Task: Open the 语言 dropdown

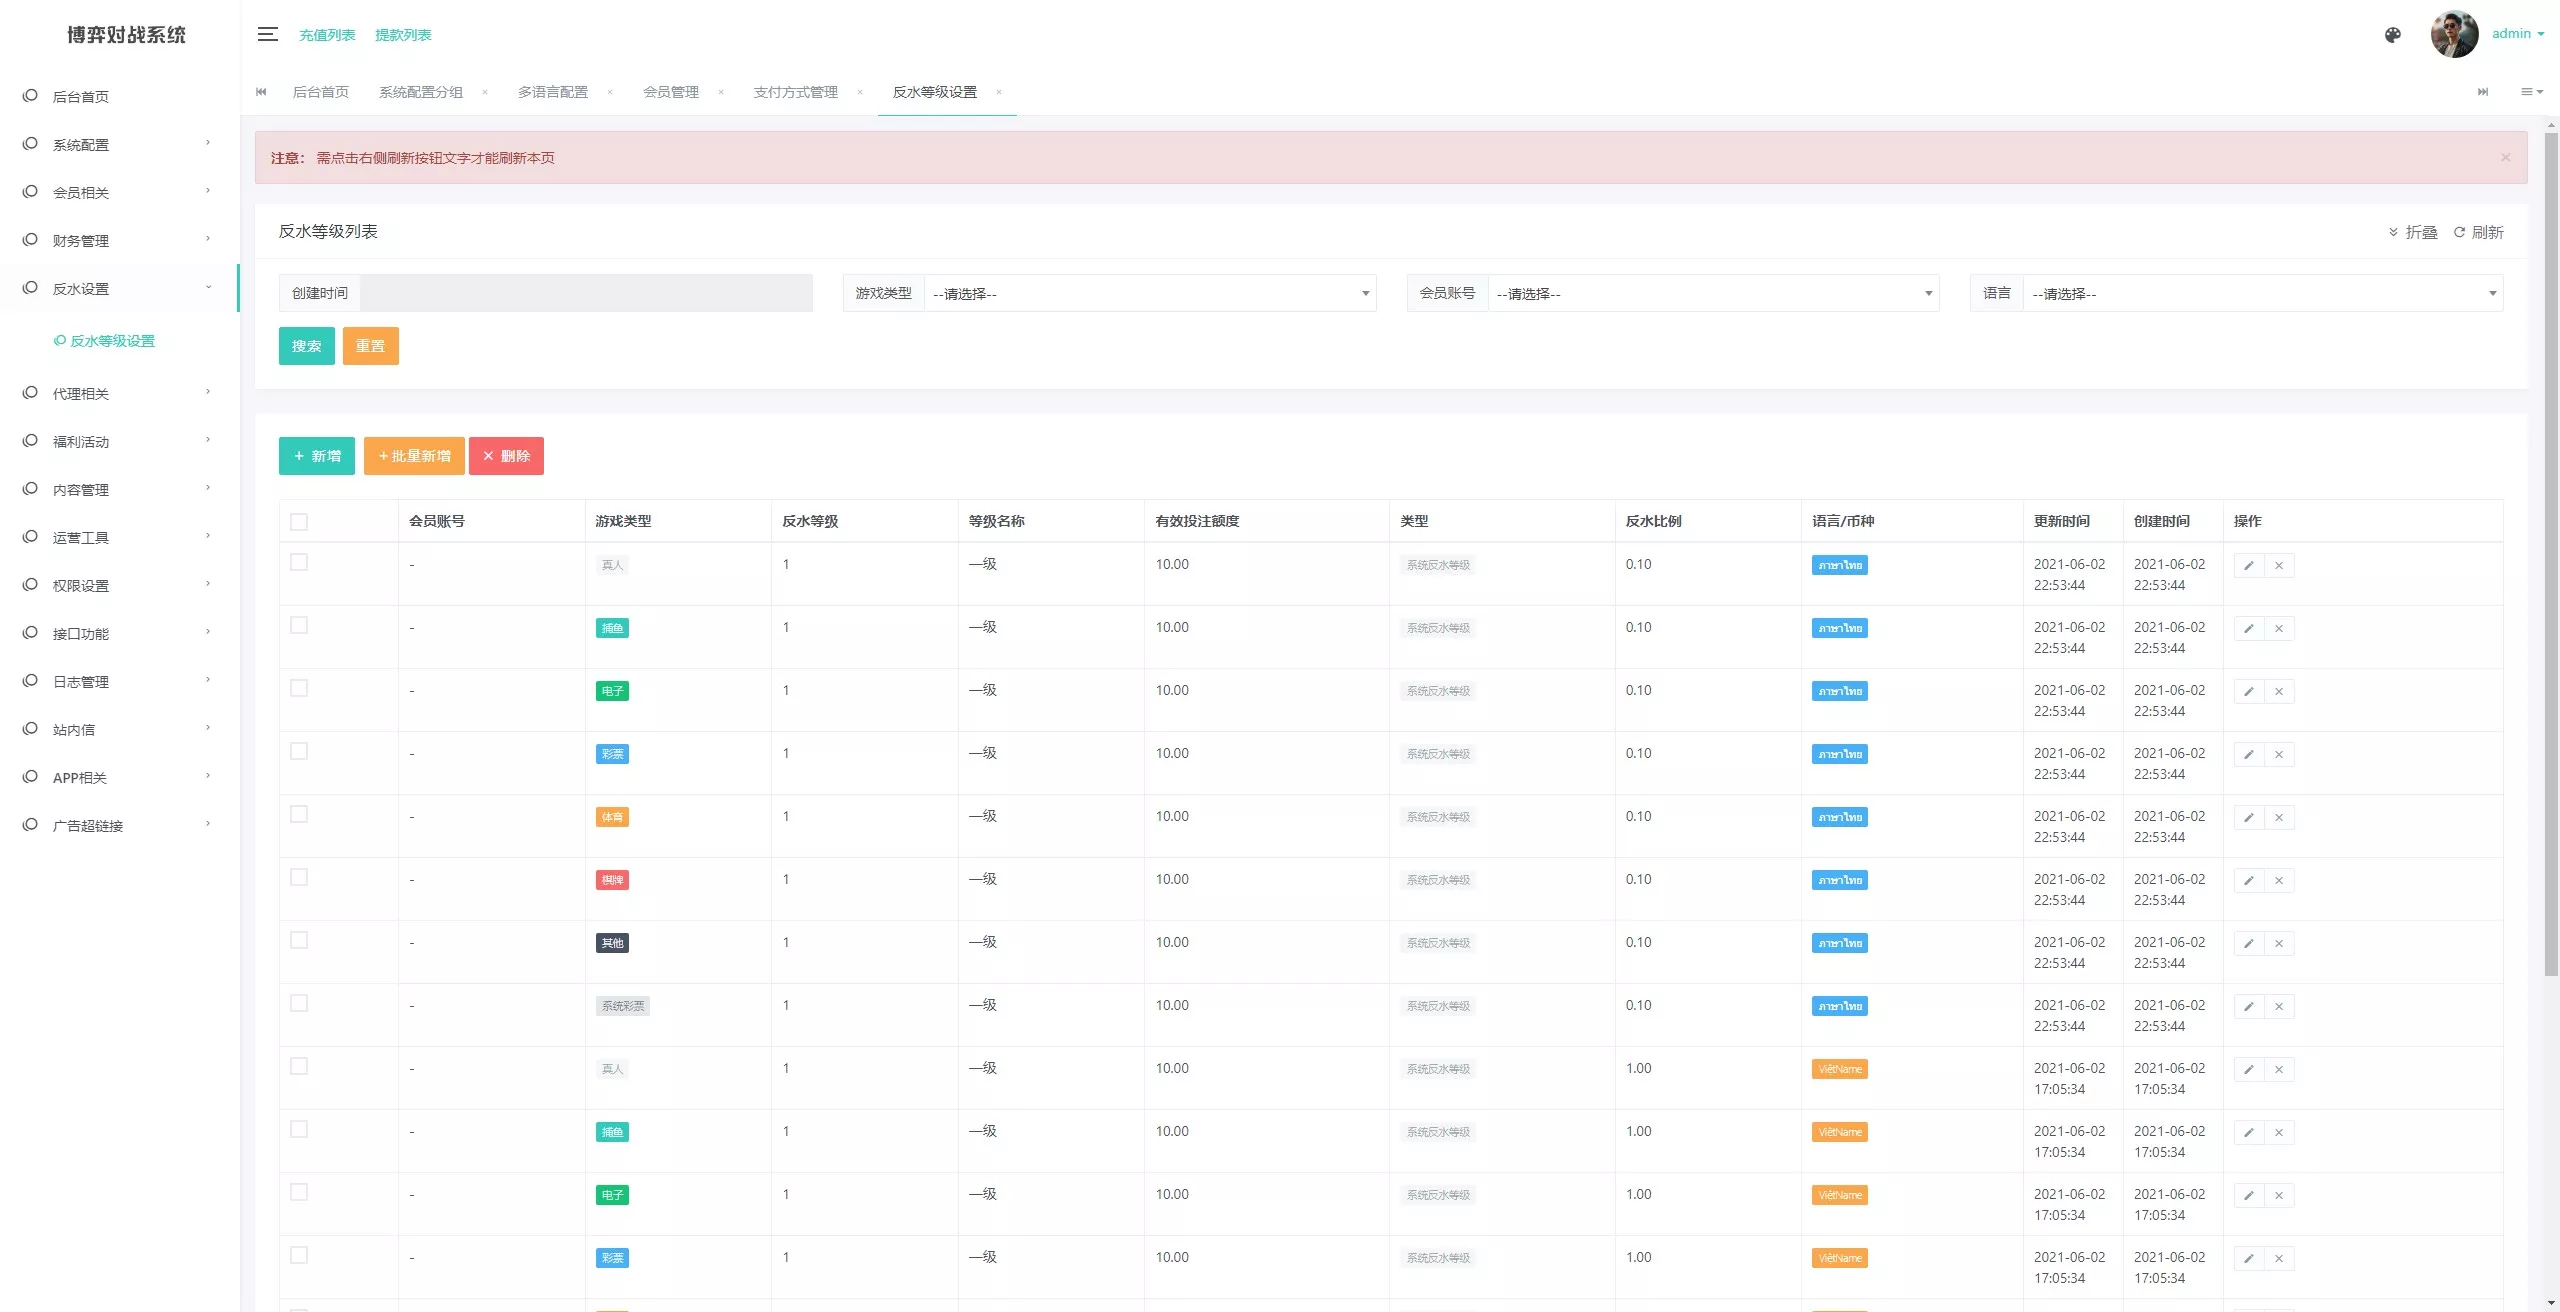Action: point(2262,294)
